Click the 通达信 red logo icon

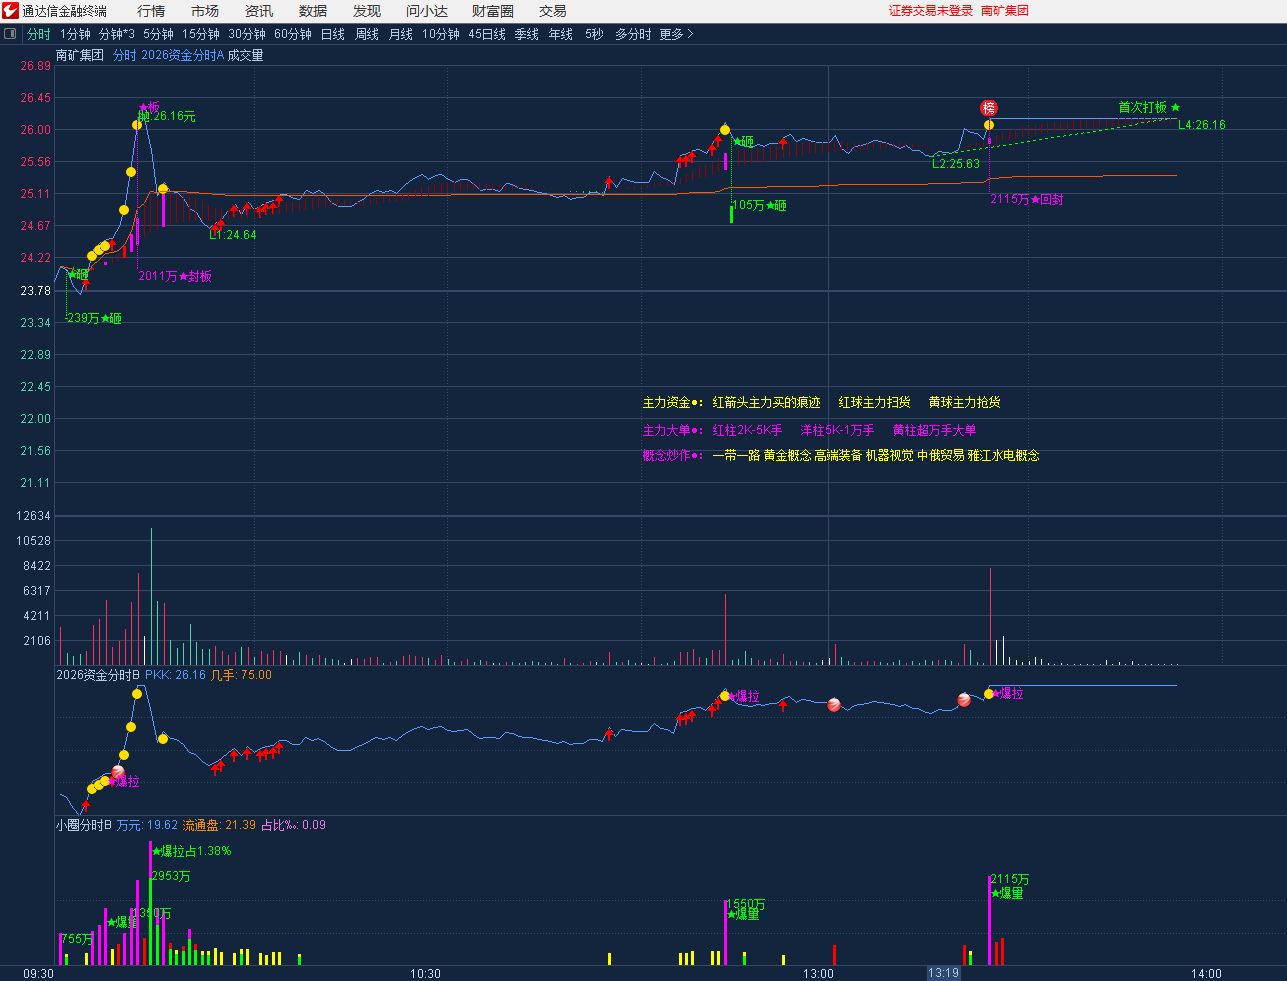(10, 11)
